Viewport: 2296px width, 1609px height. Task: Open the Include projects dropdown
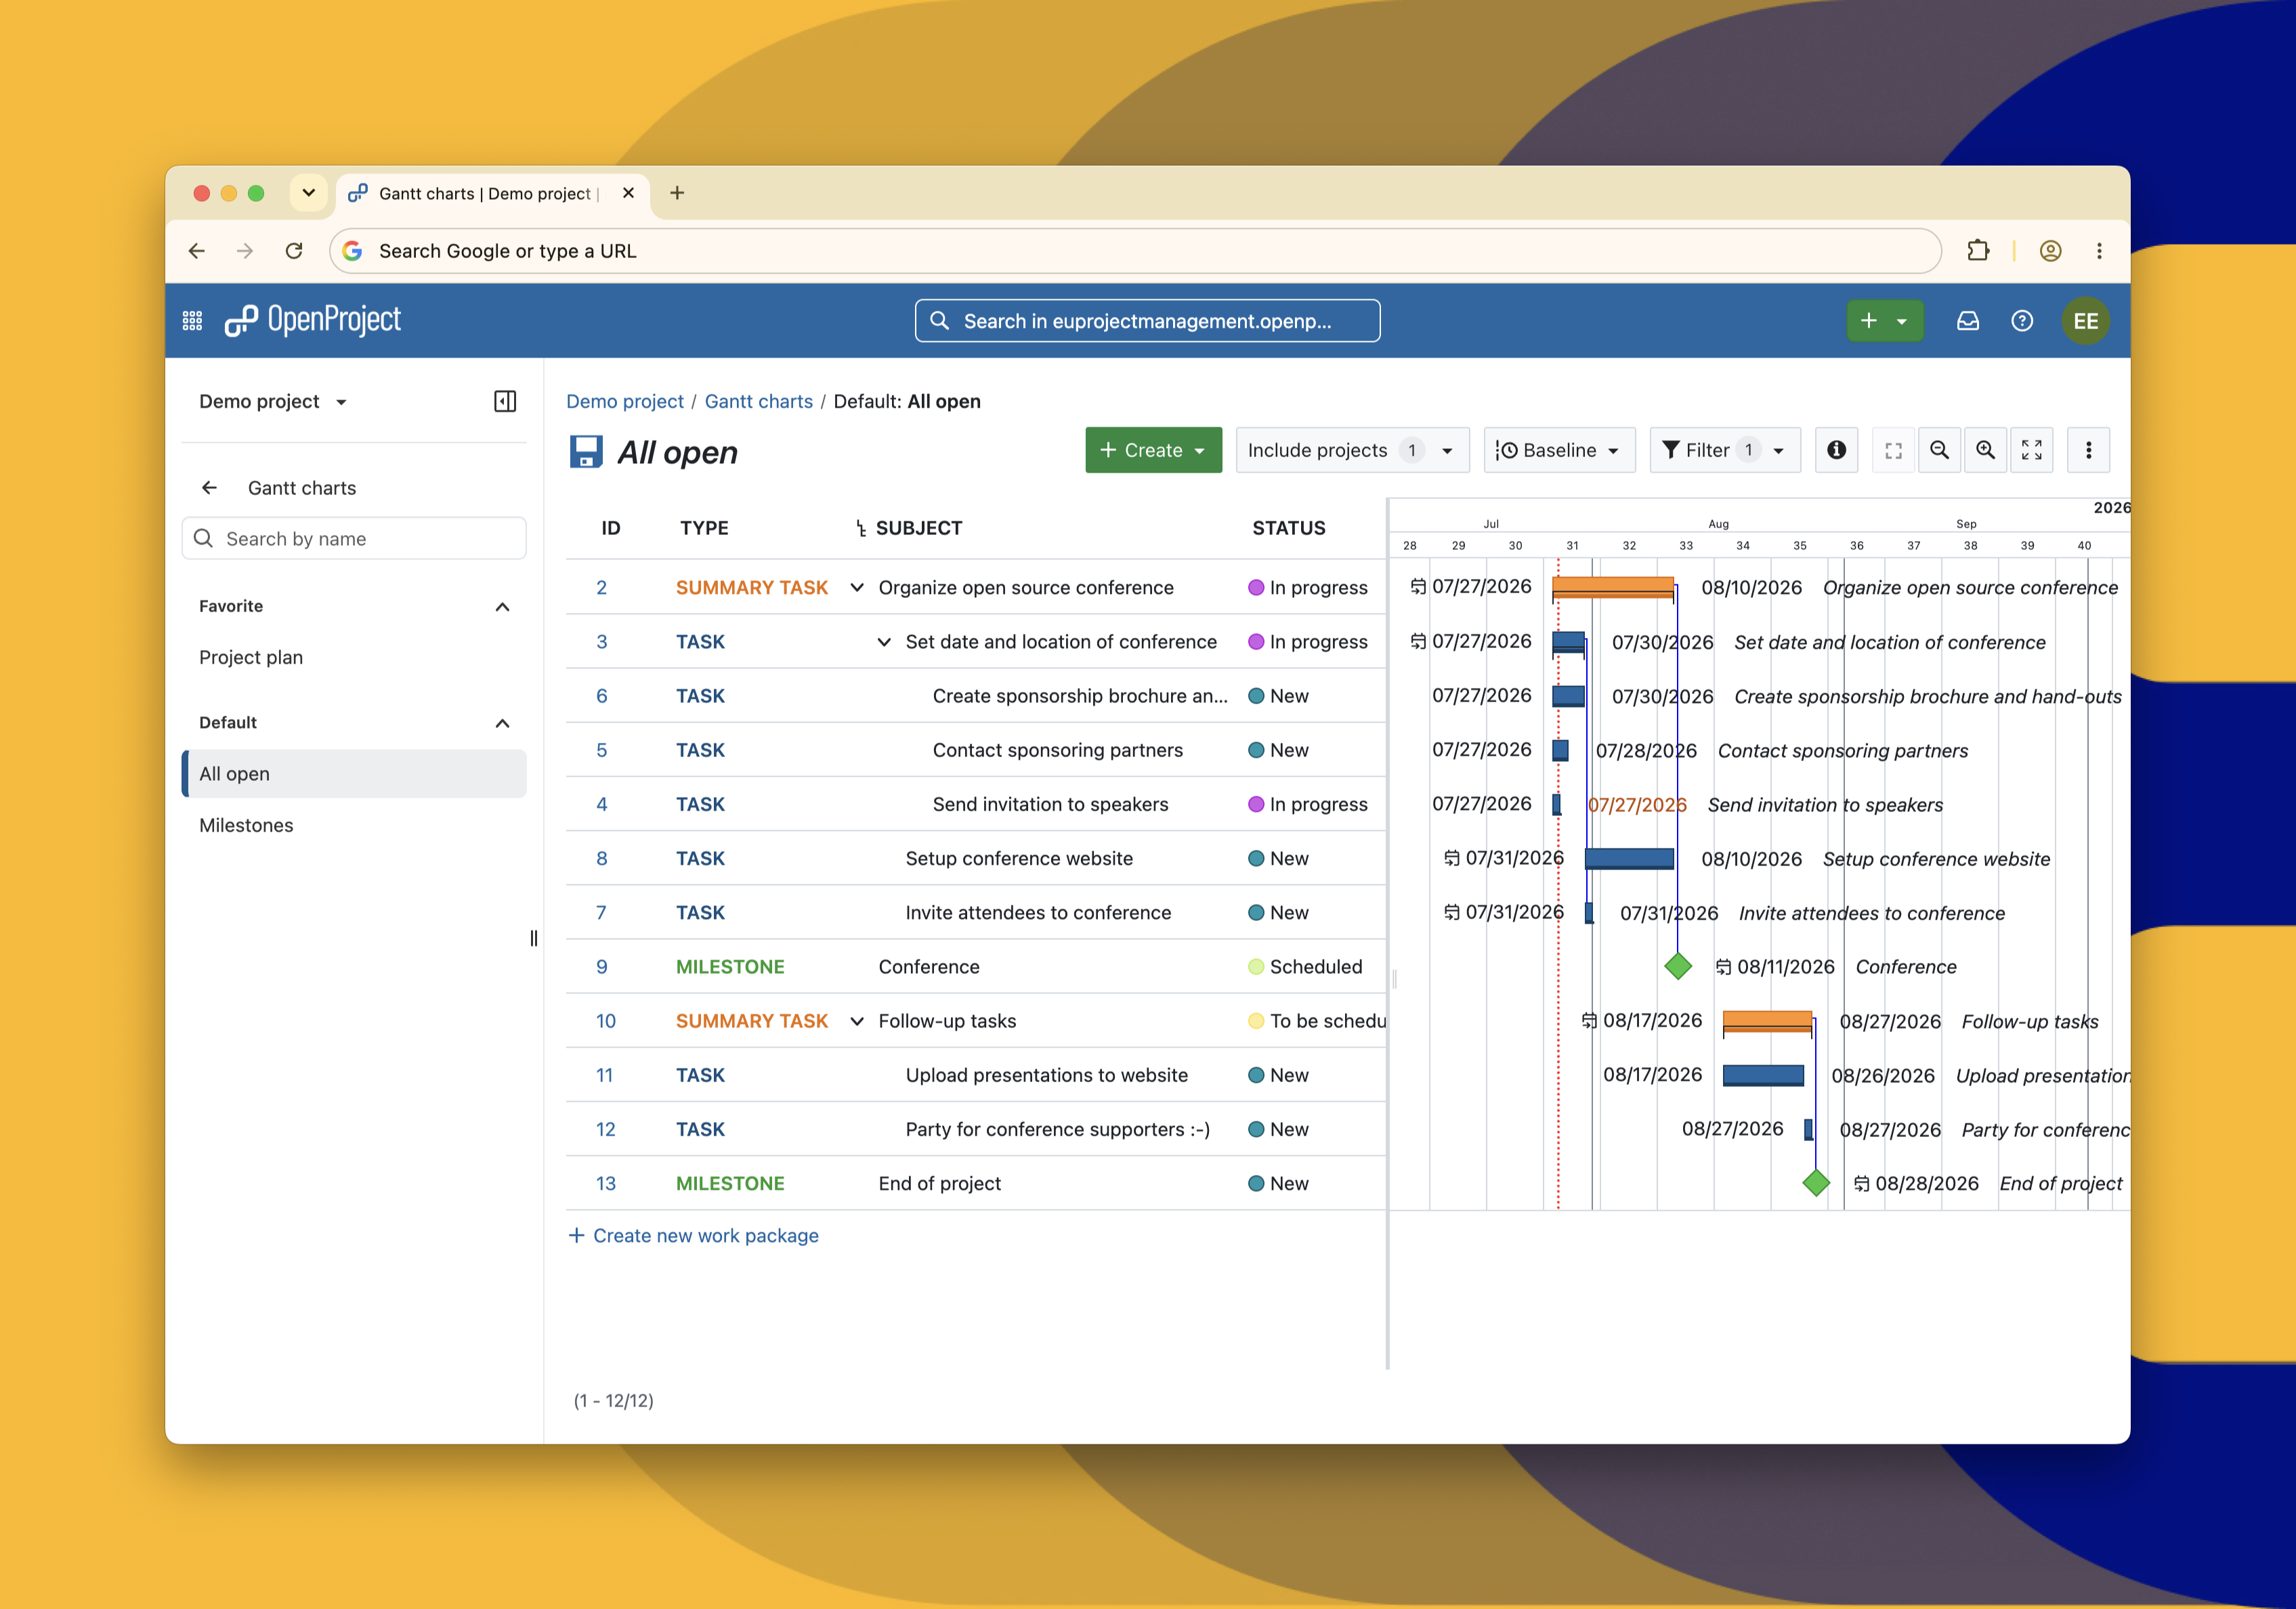point(1352,450)
